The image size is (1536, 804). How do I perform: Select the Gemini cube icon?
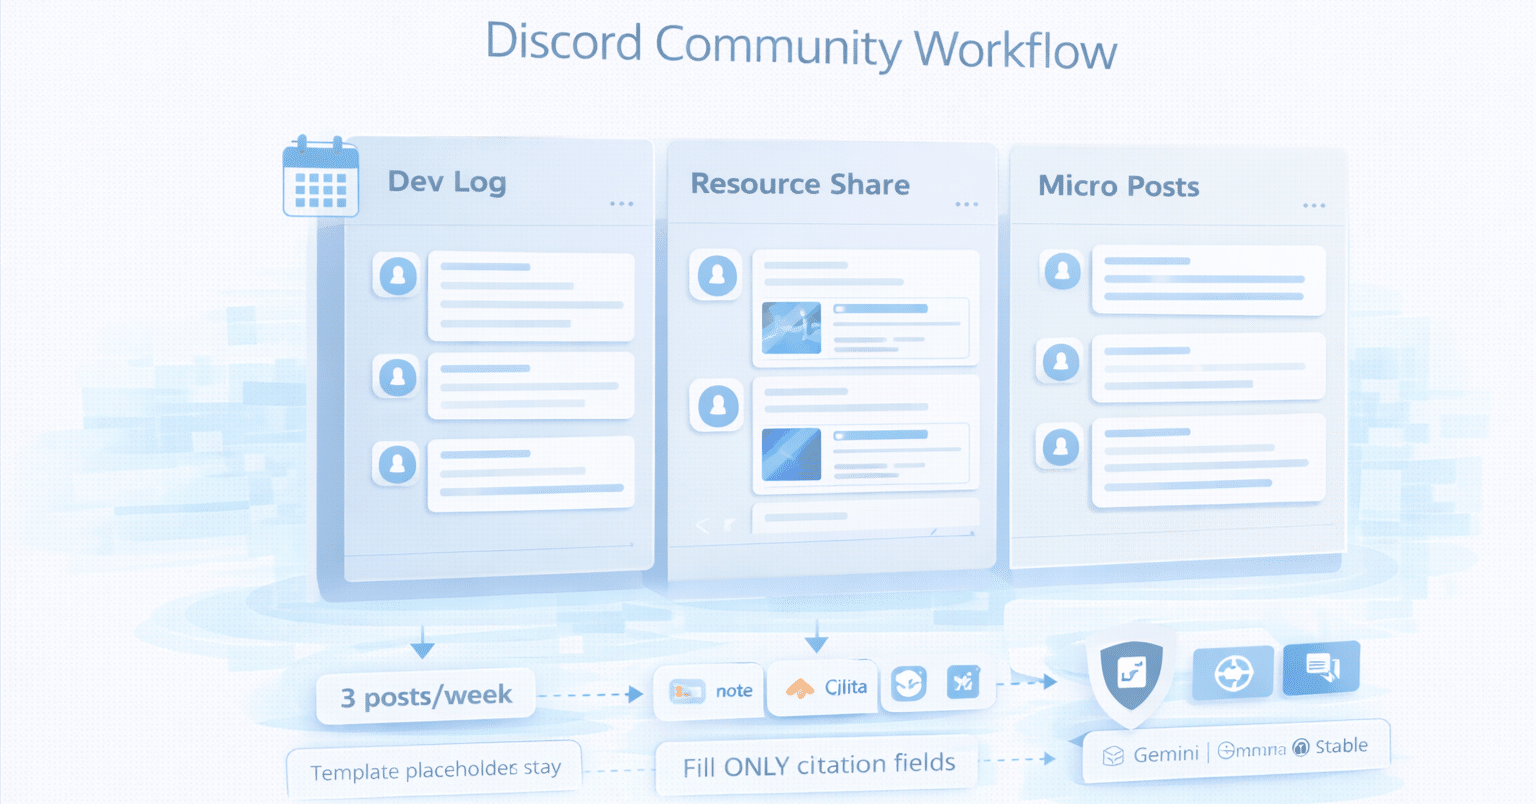pos(1113,753)
